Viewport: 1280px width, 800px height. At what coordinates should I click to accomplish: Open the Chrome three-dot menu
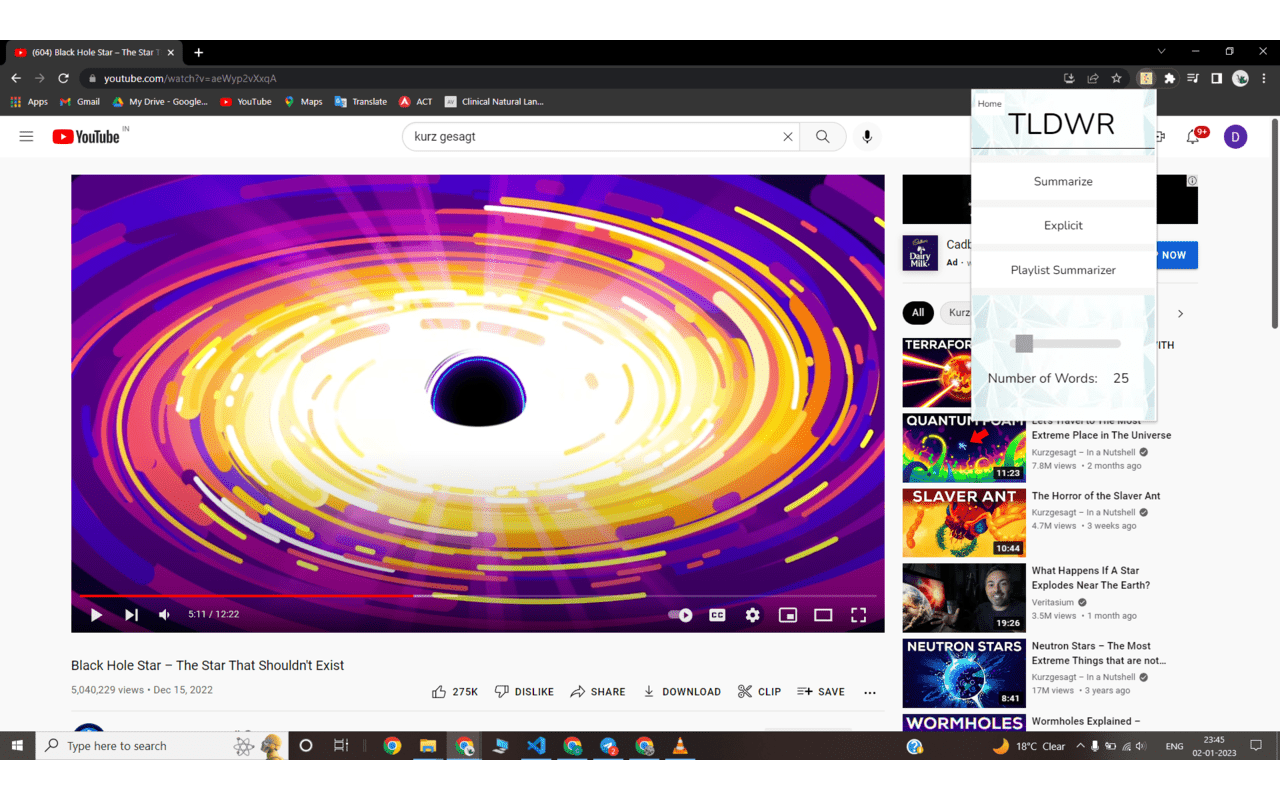pyautogui.click(x=1264, y=78)
